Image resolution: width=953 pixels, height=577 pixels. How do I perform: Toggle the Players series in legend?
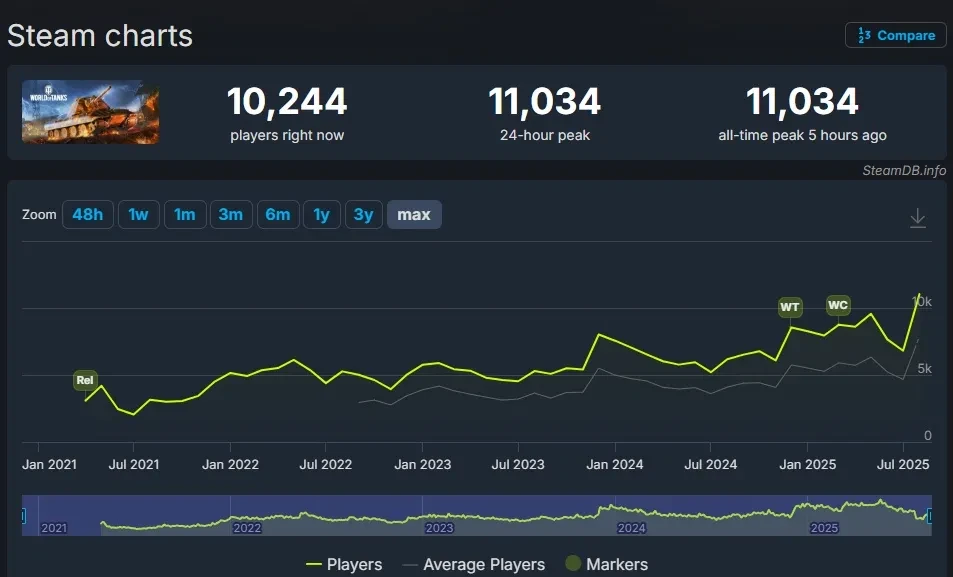[x=344, y=564]
